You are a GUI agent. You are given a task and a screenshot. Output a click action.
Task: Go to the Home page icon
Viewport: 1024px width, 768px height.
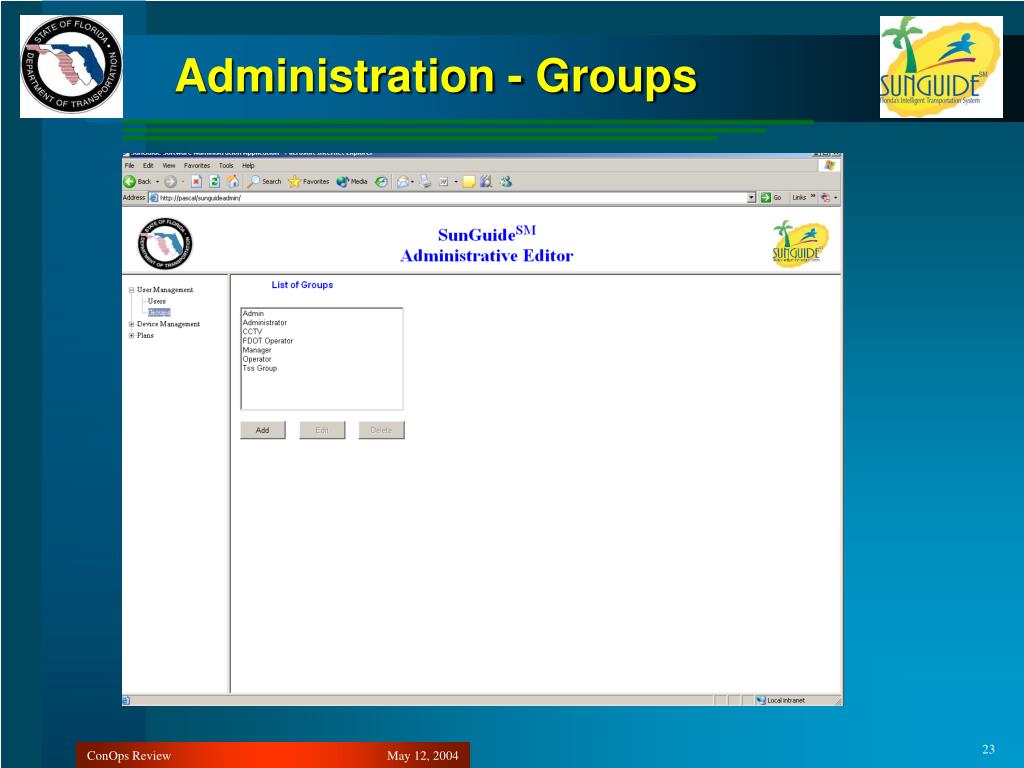click(x=232, y=182)
